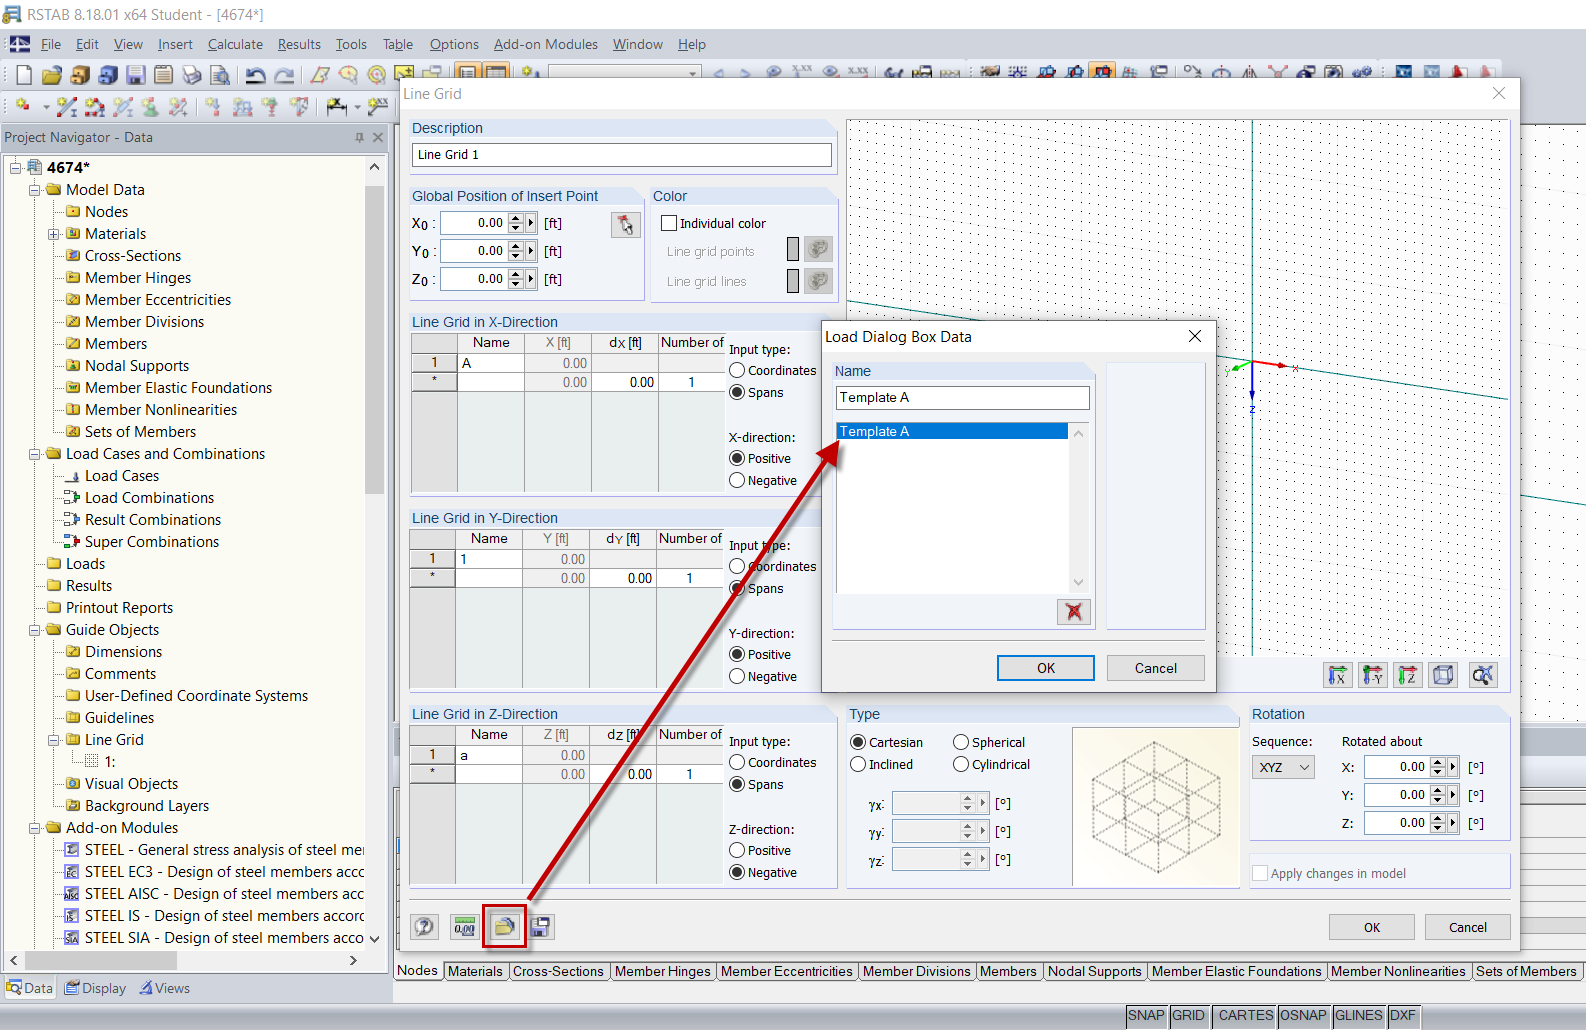
Task: Choose the Inclined grid type
Action: pyautogui.click(x=858, y=764)
